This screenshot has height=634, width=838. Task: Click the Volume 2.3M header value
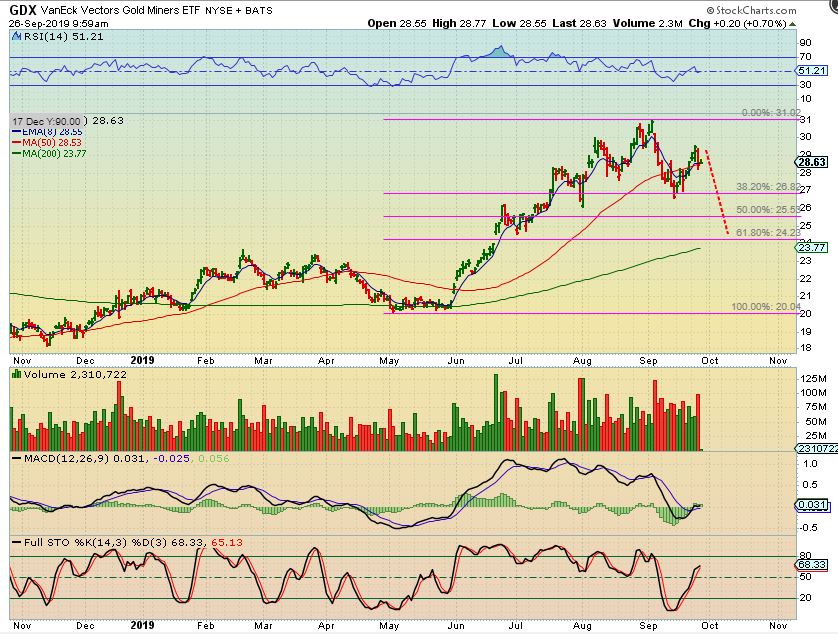point(647,24)
